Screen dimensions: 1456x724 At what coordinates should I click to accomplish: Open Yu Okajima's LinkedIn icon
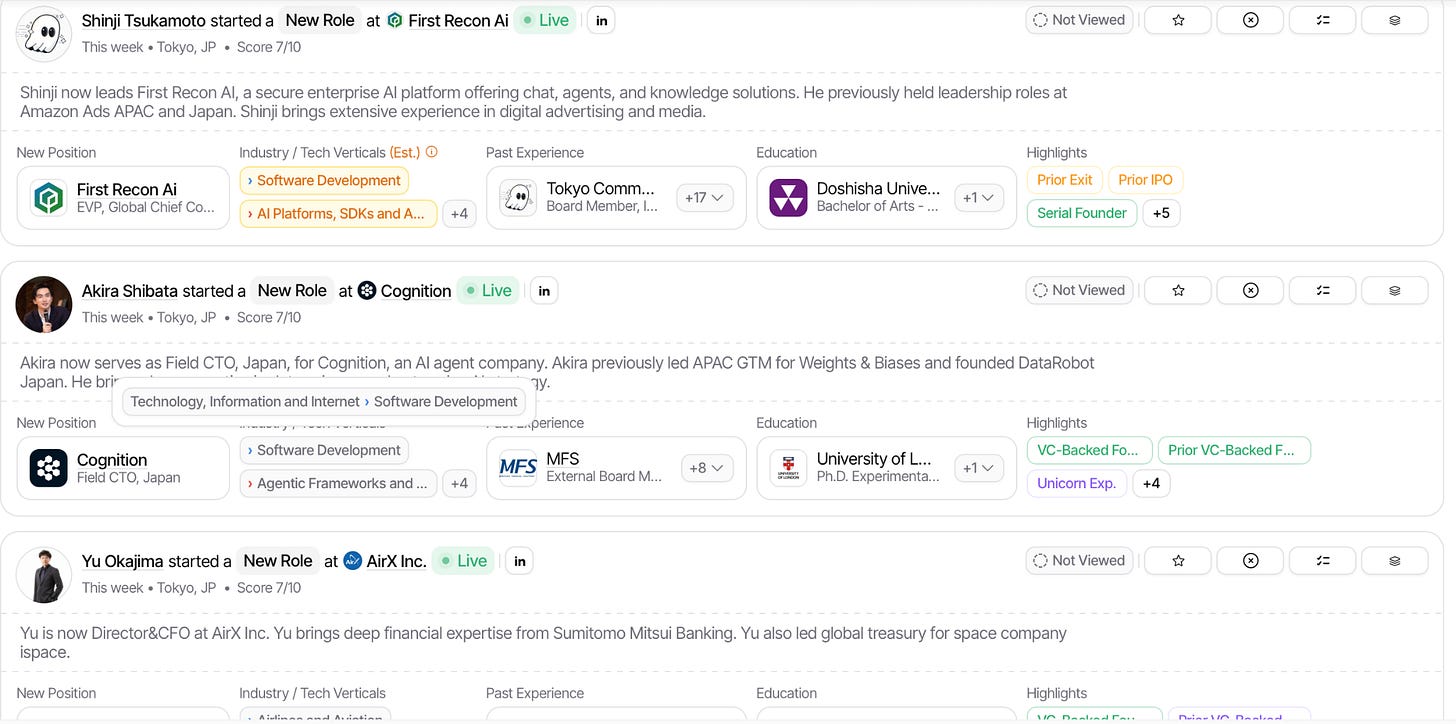point(519,561)
